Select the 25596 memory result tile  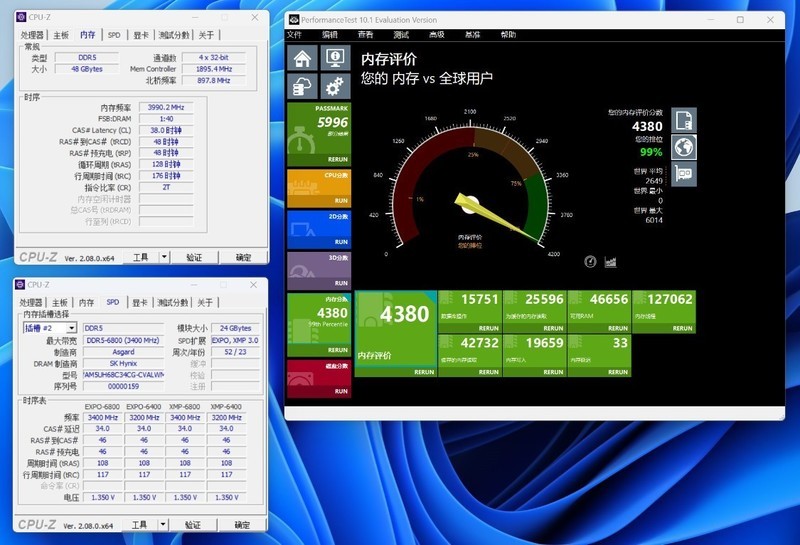coord(534,312)
